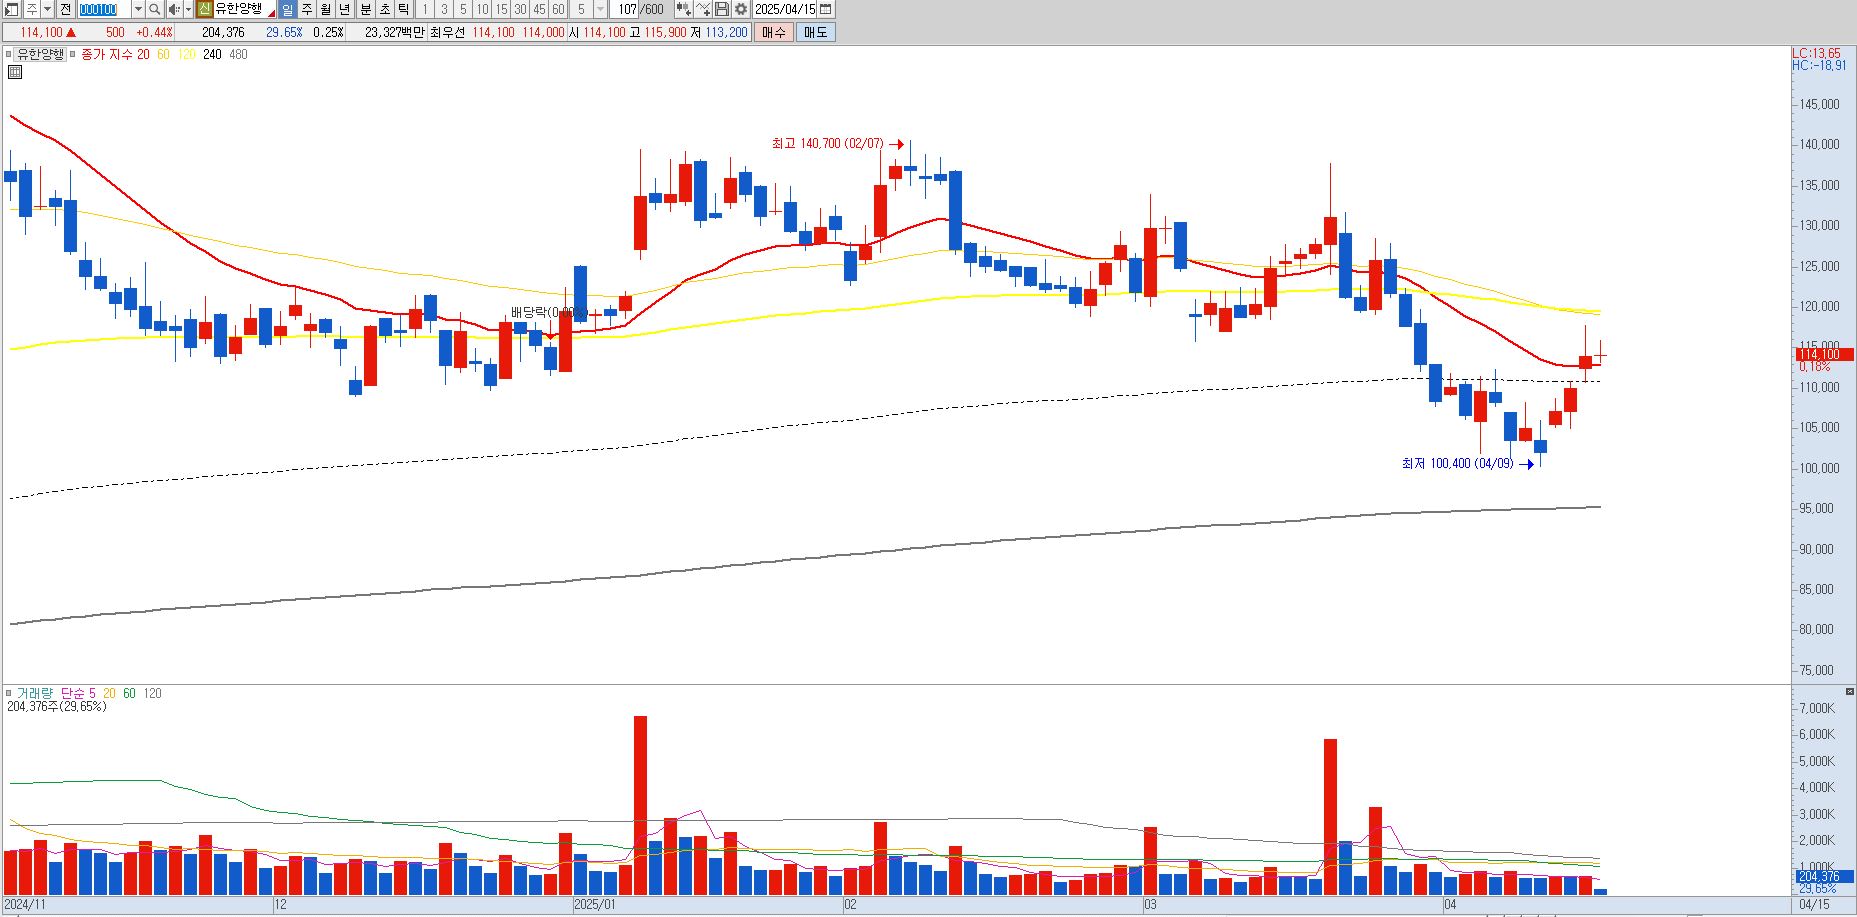Image resolution: width=1857 pixels, height=917 pixels.
Task: Click the 배당락 dividend marker label
Action: [548, 312]
